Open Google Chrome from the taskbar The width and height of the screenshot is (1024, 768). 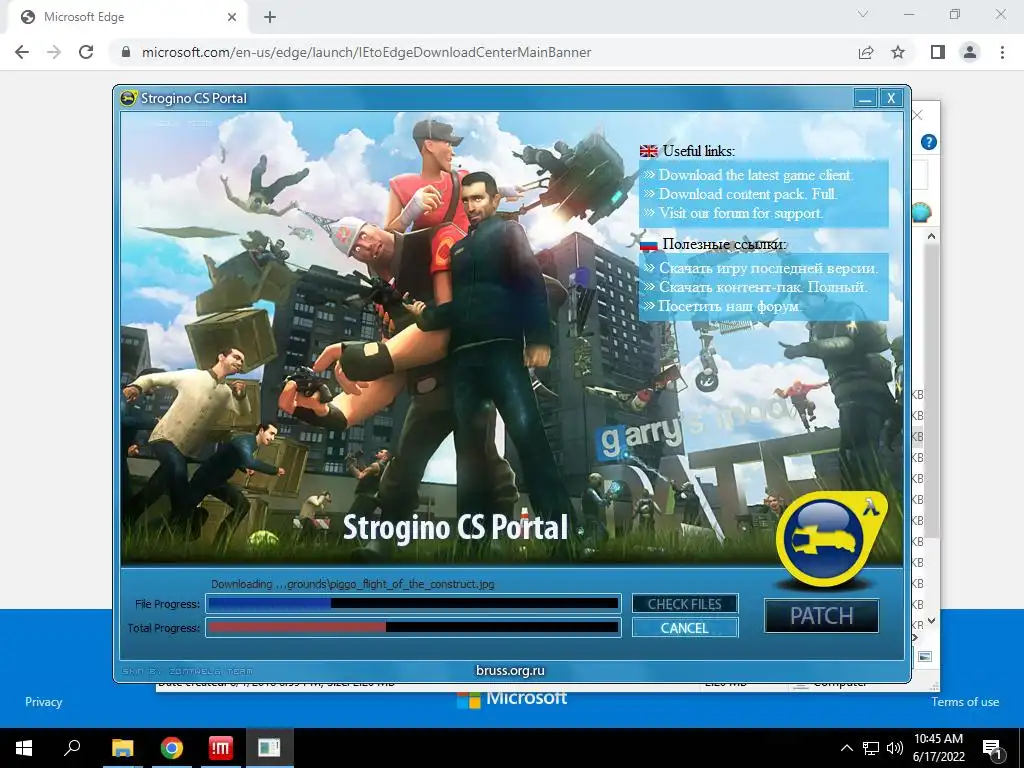(x=171, y=748)
